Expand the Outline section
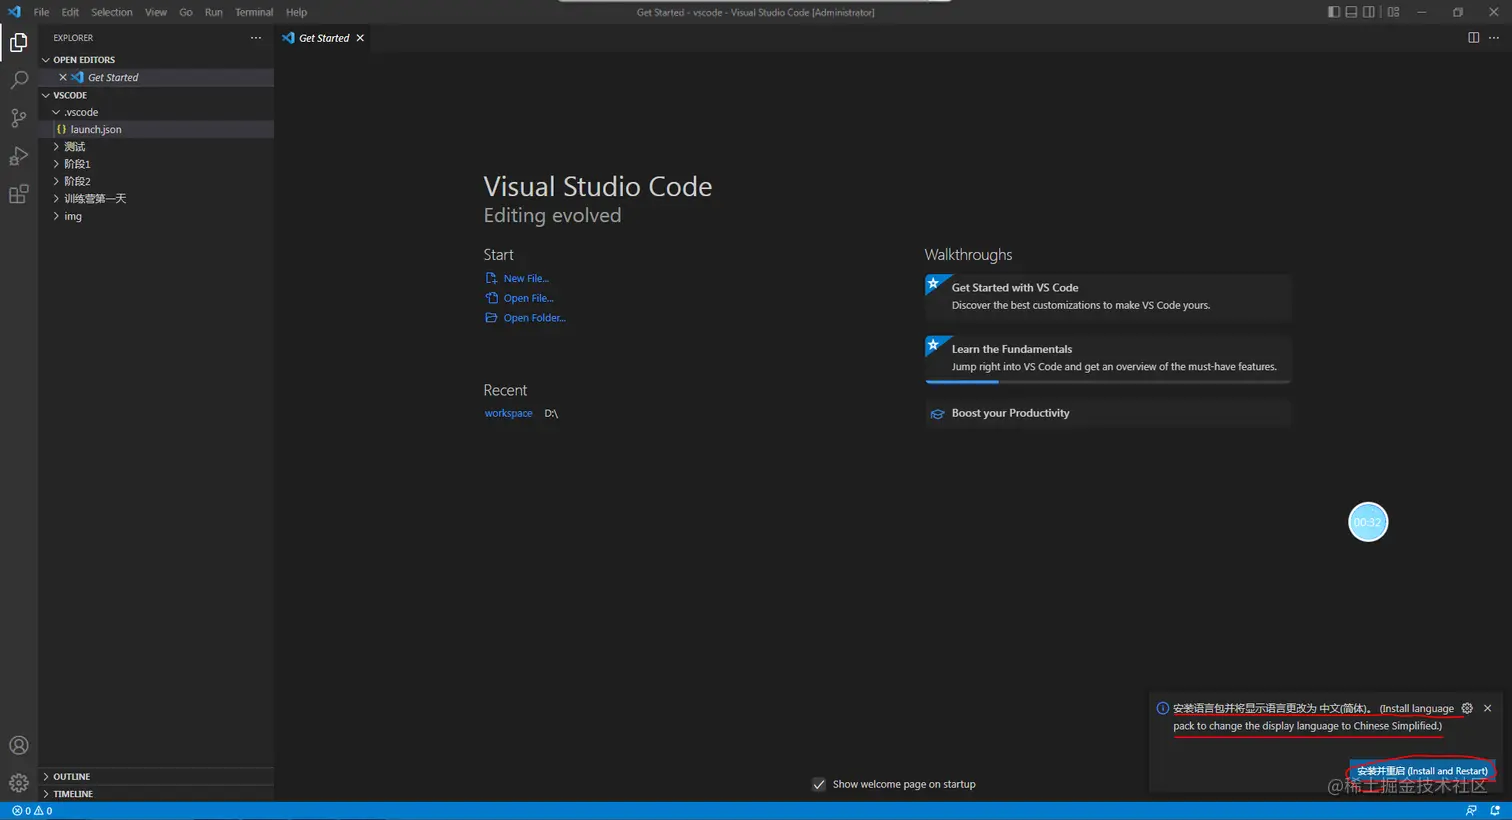The image size is (1512, 820). tap(156, 776)
